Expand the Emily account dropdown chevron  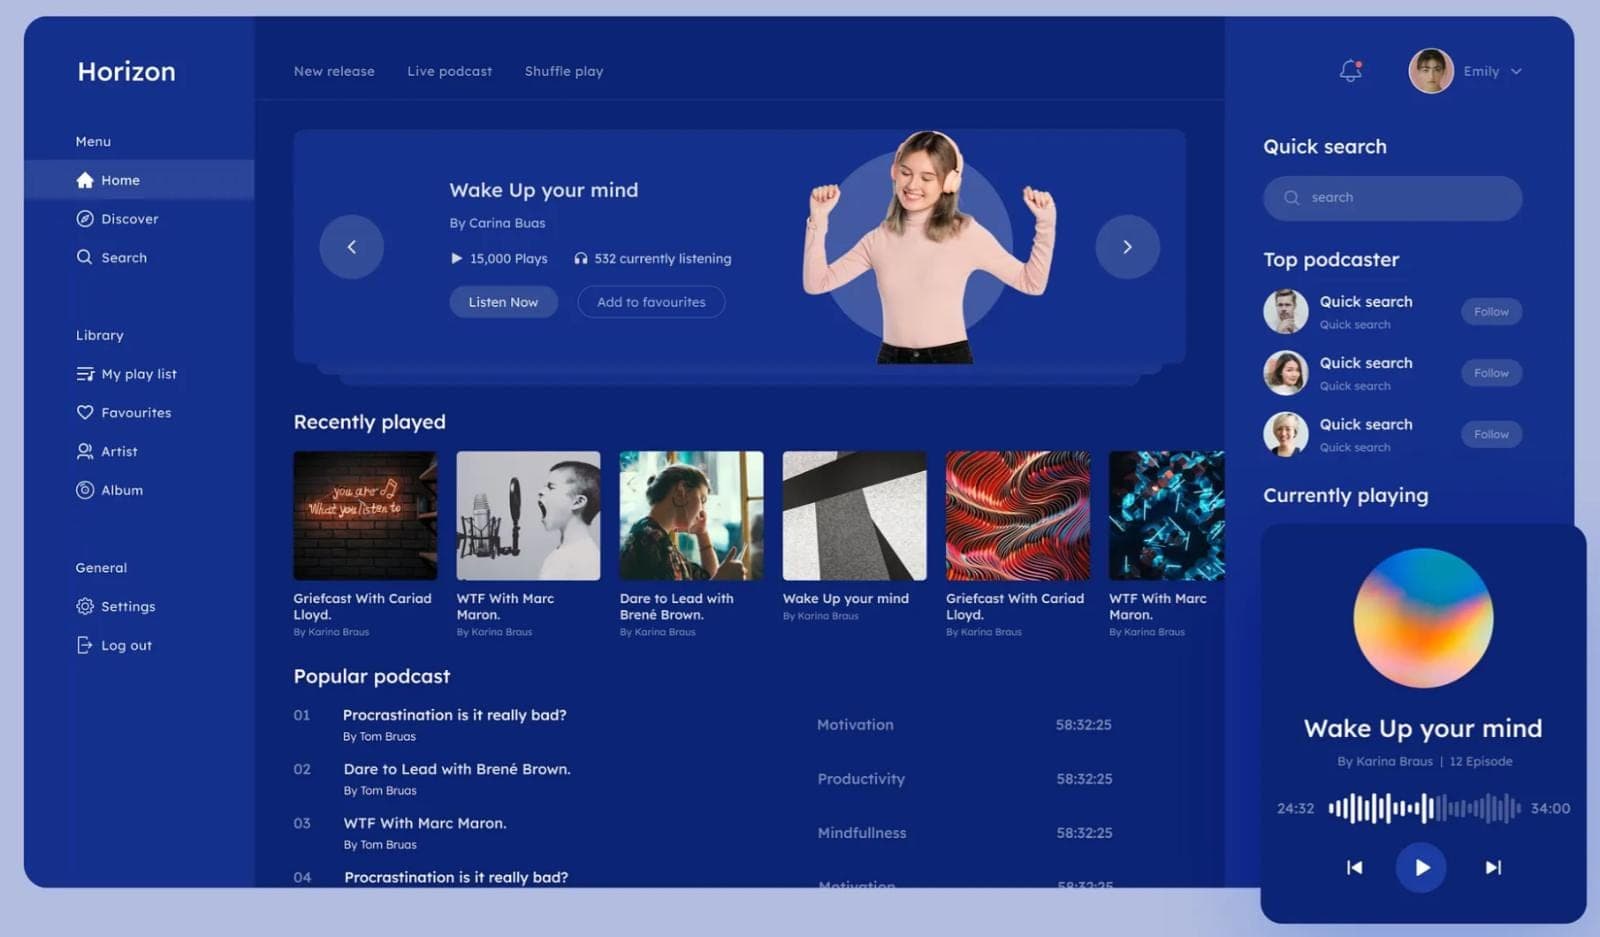1516,71
